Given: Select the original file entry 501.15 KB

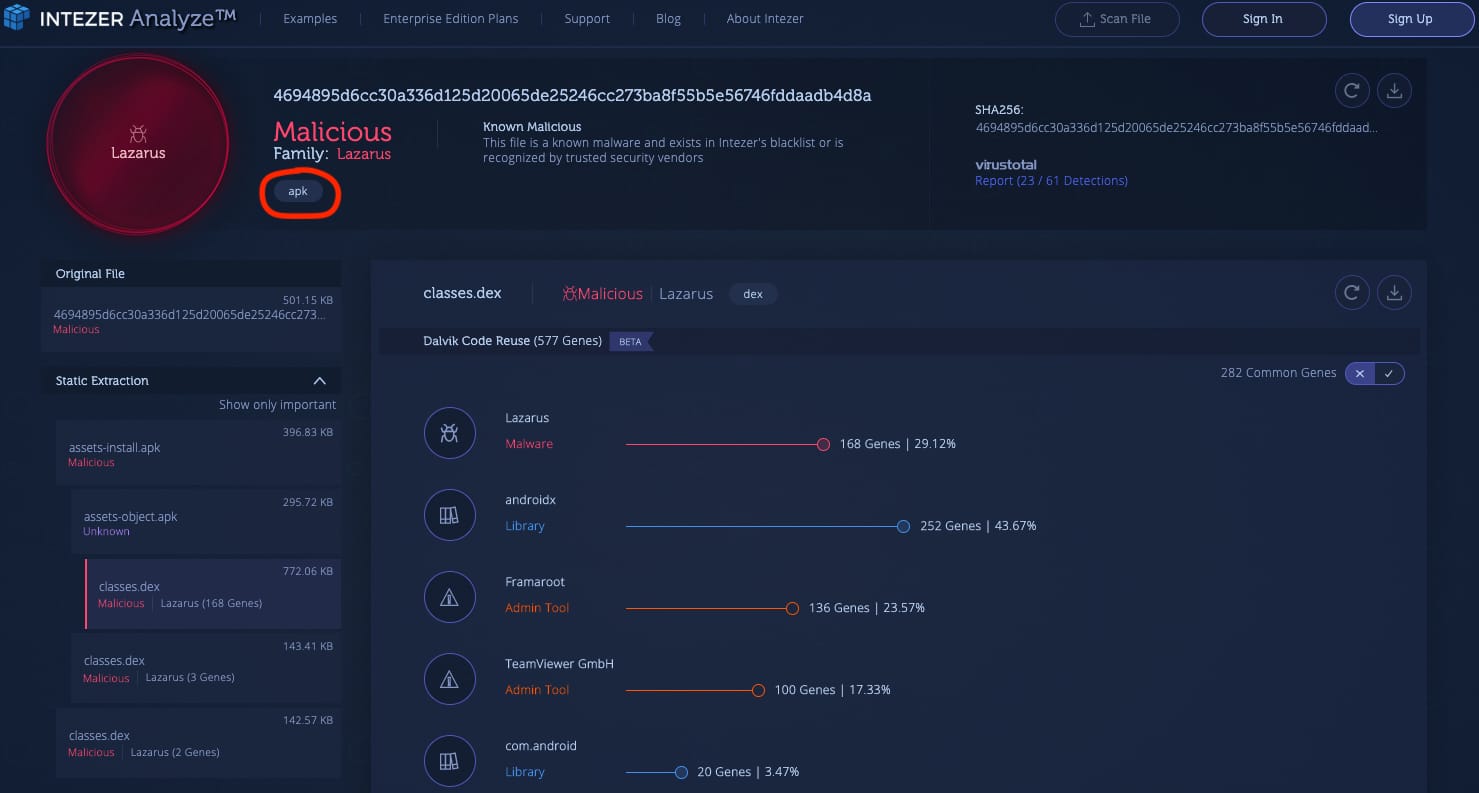Looking at the screenshot, I should pyautogui.click(x=191, y=320).
